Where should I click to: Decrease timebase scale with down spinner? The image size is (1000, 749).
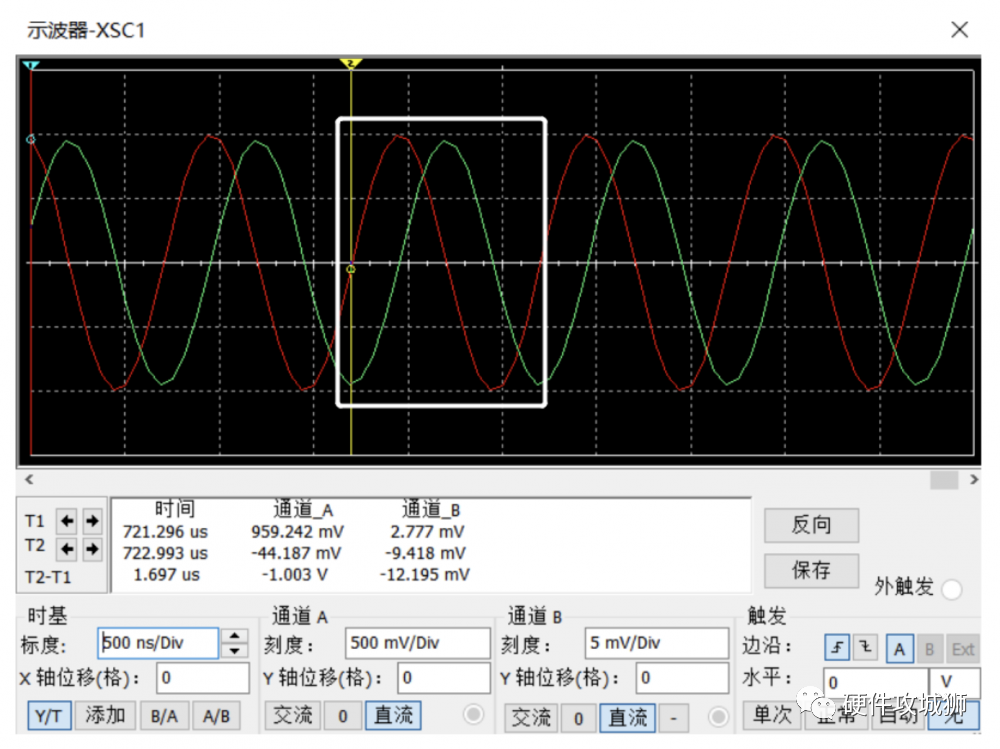click(235, 651)
